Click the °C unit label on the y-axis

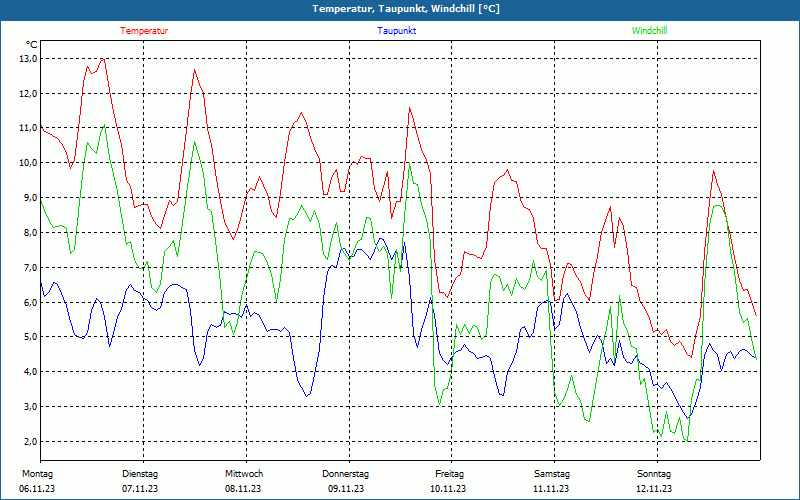pos(32,45)
